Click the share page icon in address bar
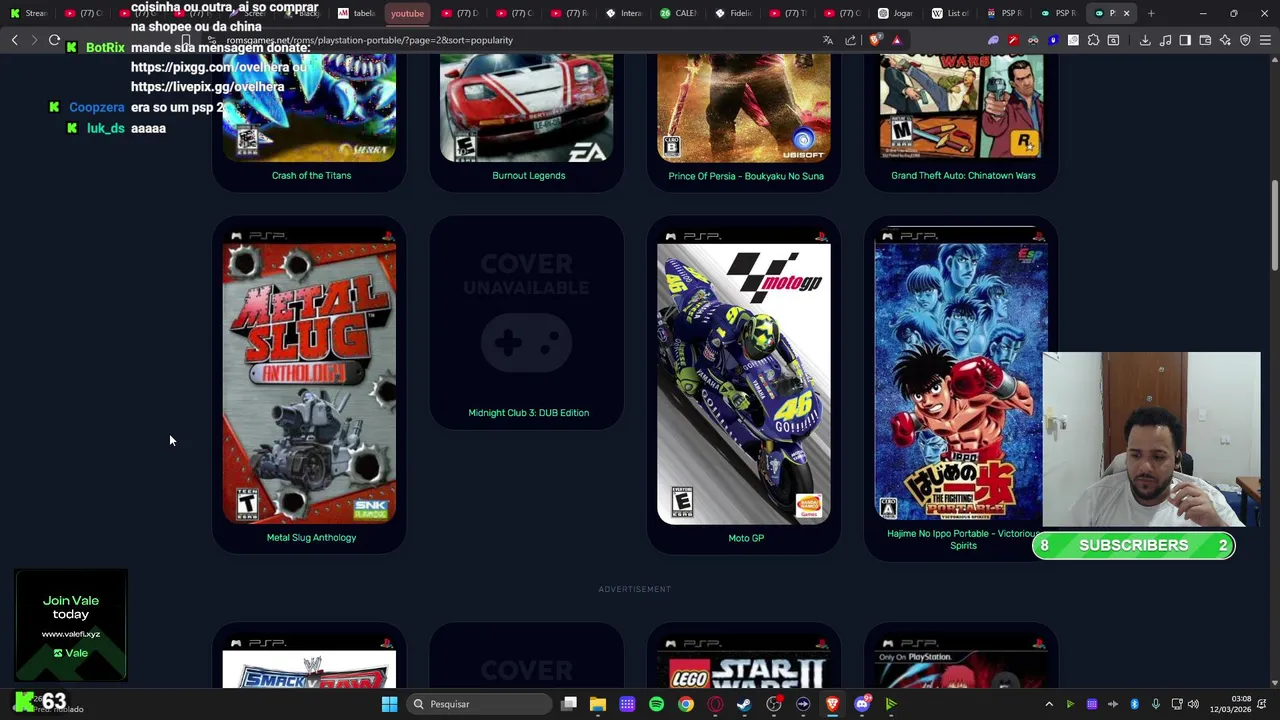The width and height of the screenshot is (1280, 720). click(850, 40)
